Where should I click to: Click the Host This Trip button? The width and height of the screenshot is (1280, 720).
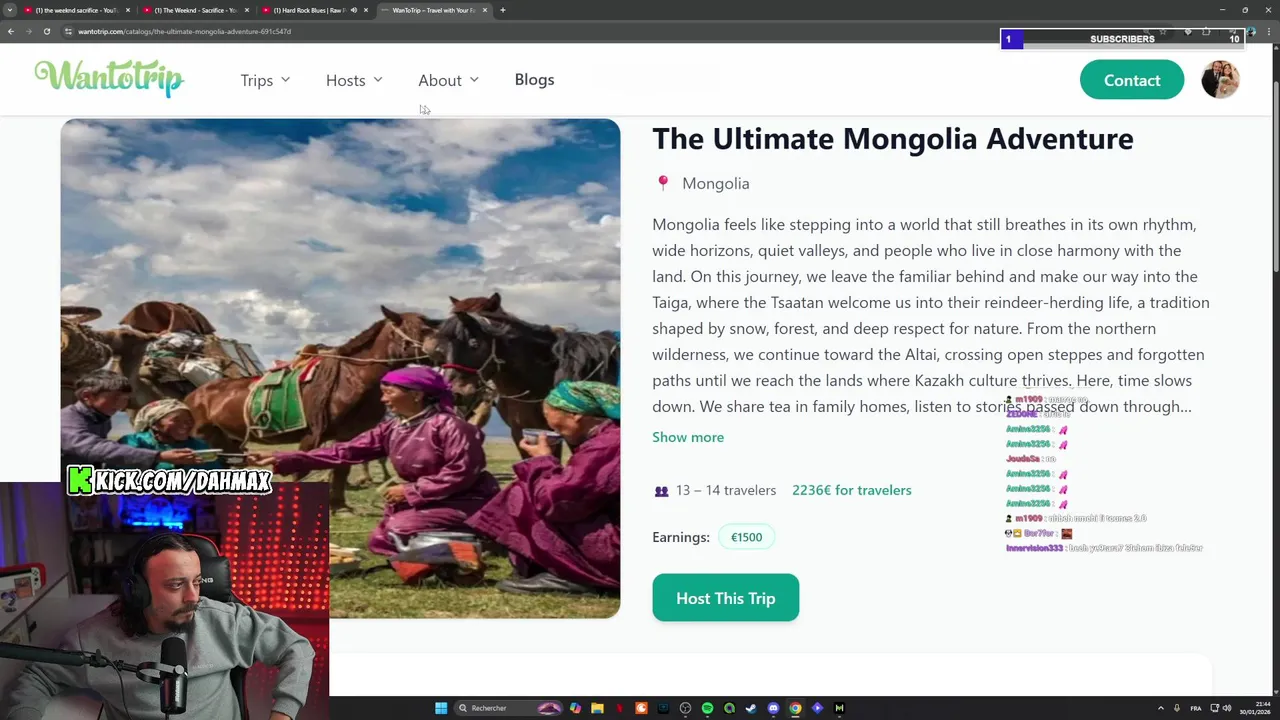click(x=726, y=598)
